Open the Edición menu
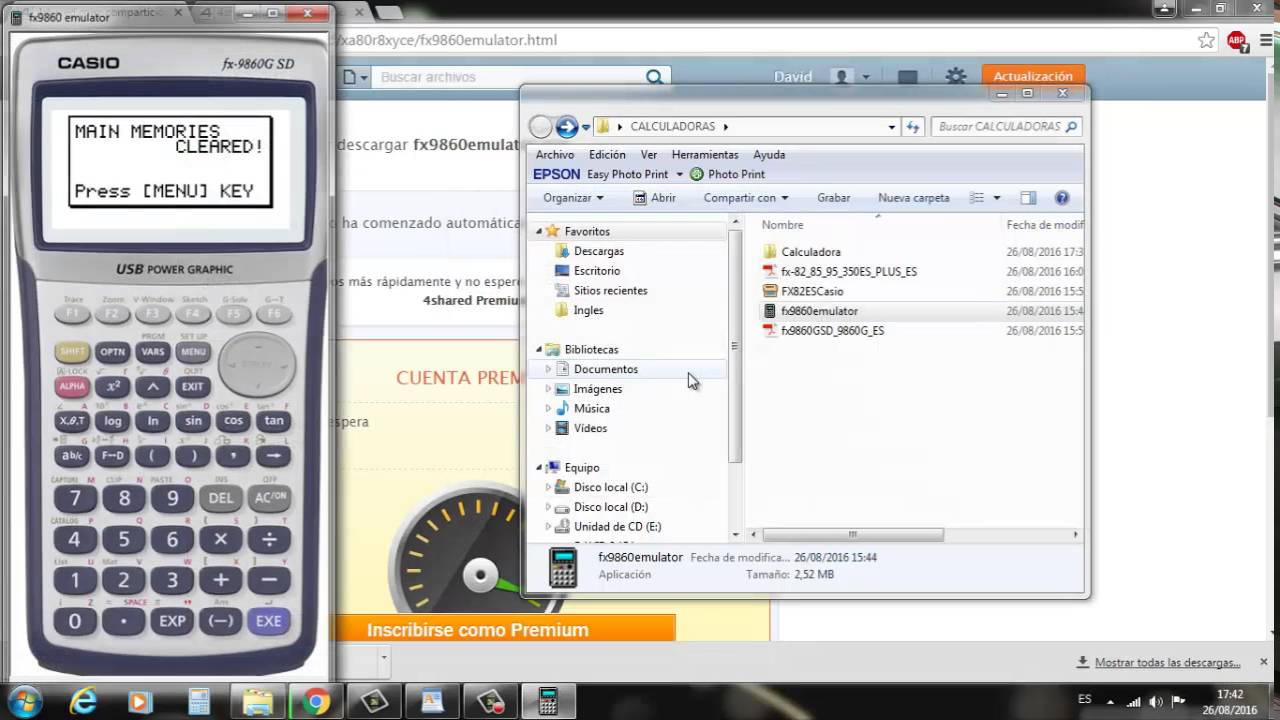This screenshot has width=1280, height=720. click(607, 155)
